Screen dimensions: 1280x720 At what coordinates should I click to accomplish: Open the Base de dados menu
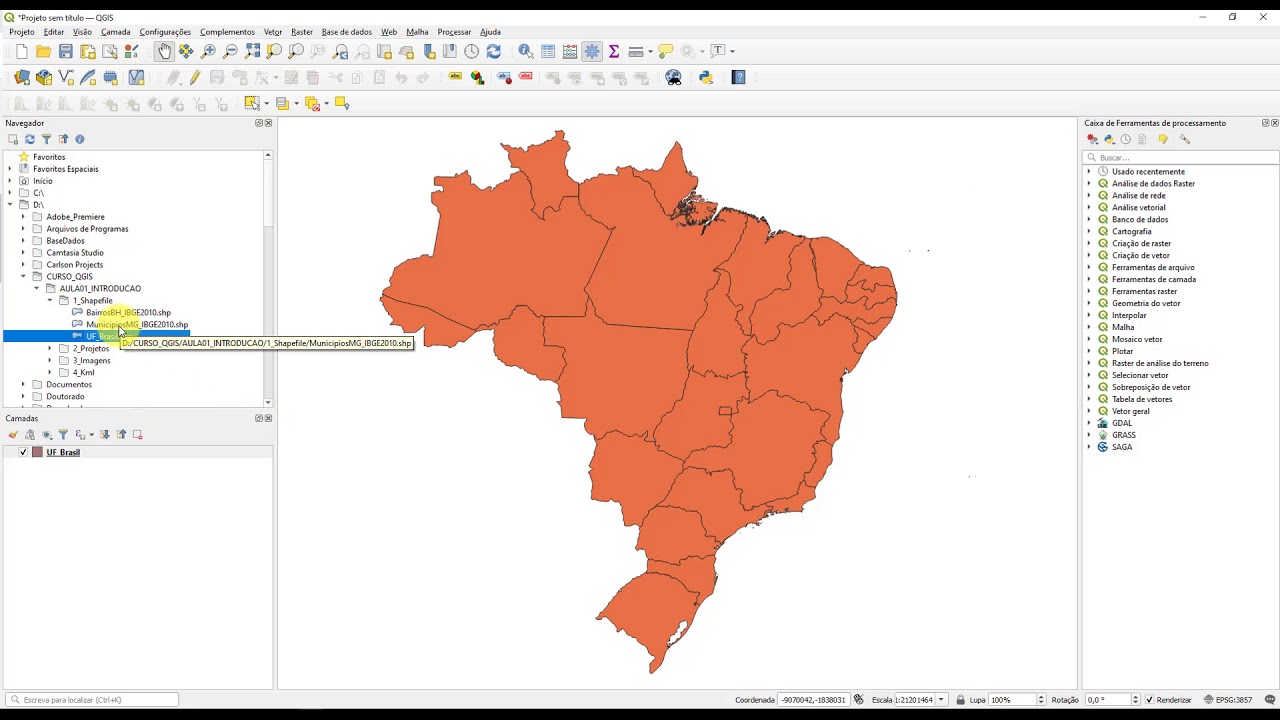[x=347, y=32]
